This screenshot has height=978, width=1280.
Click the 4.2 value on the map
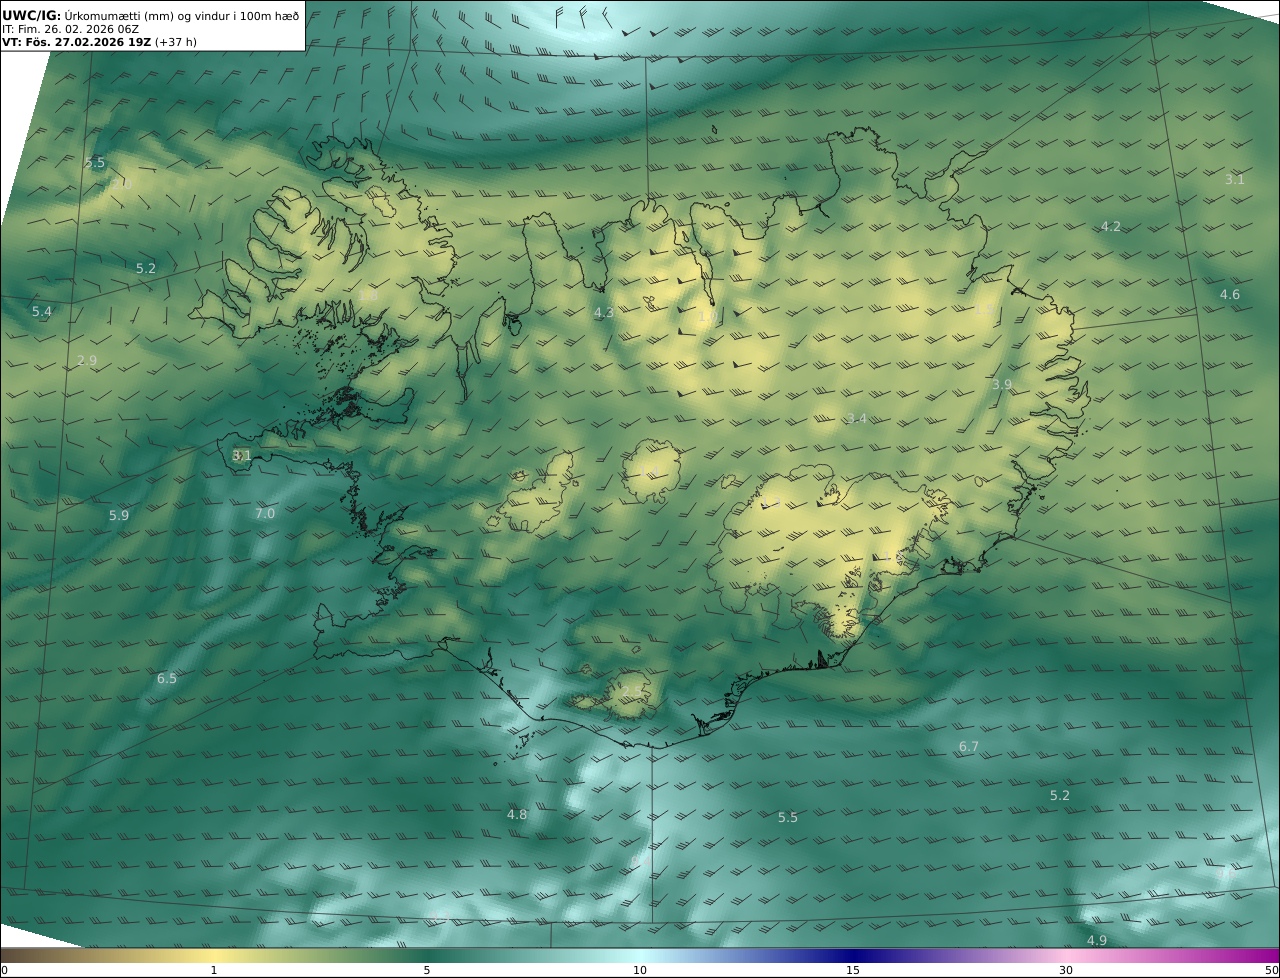[x=1110, y=227]
